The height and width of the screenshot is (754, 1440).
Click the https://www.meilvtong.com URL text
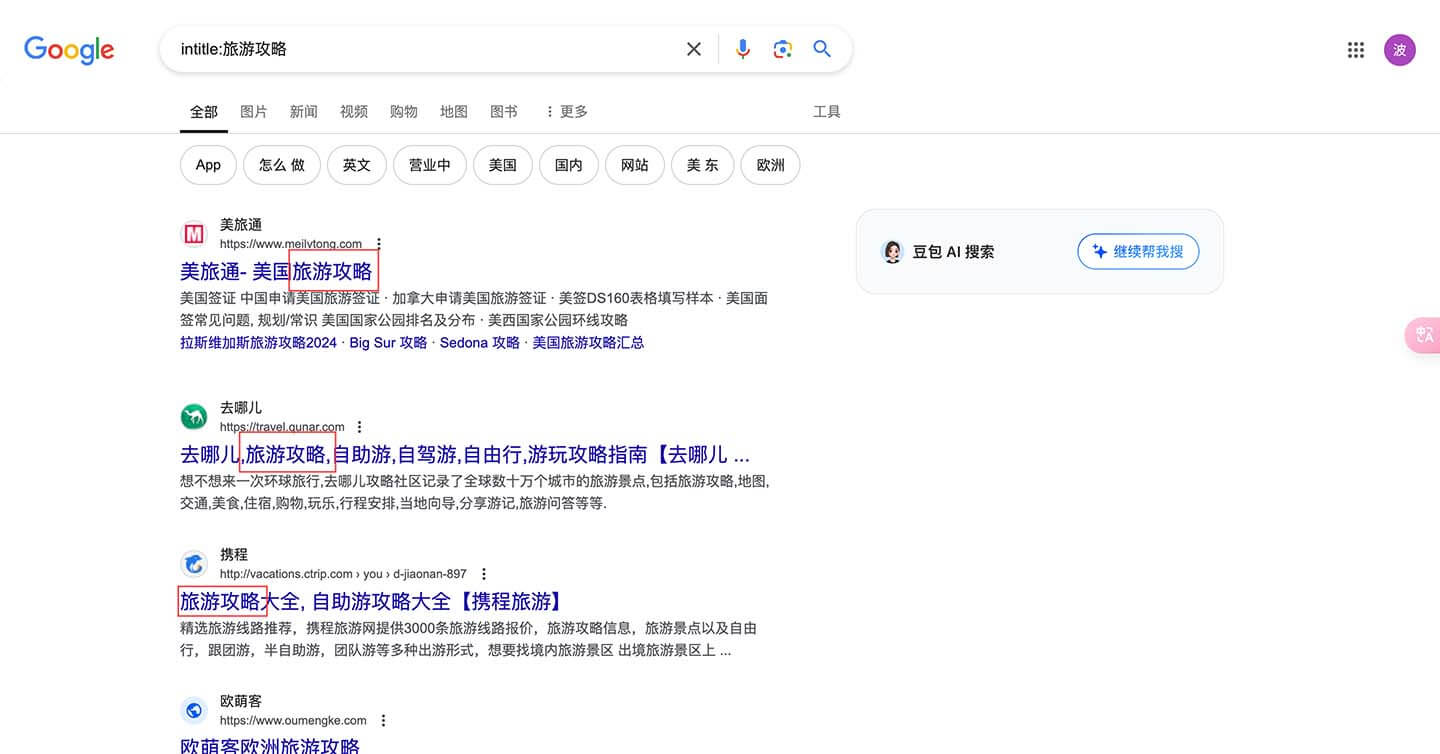[291, 244]
